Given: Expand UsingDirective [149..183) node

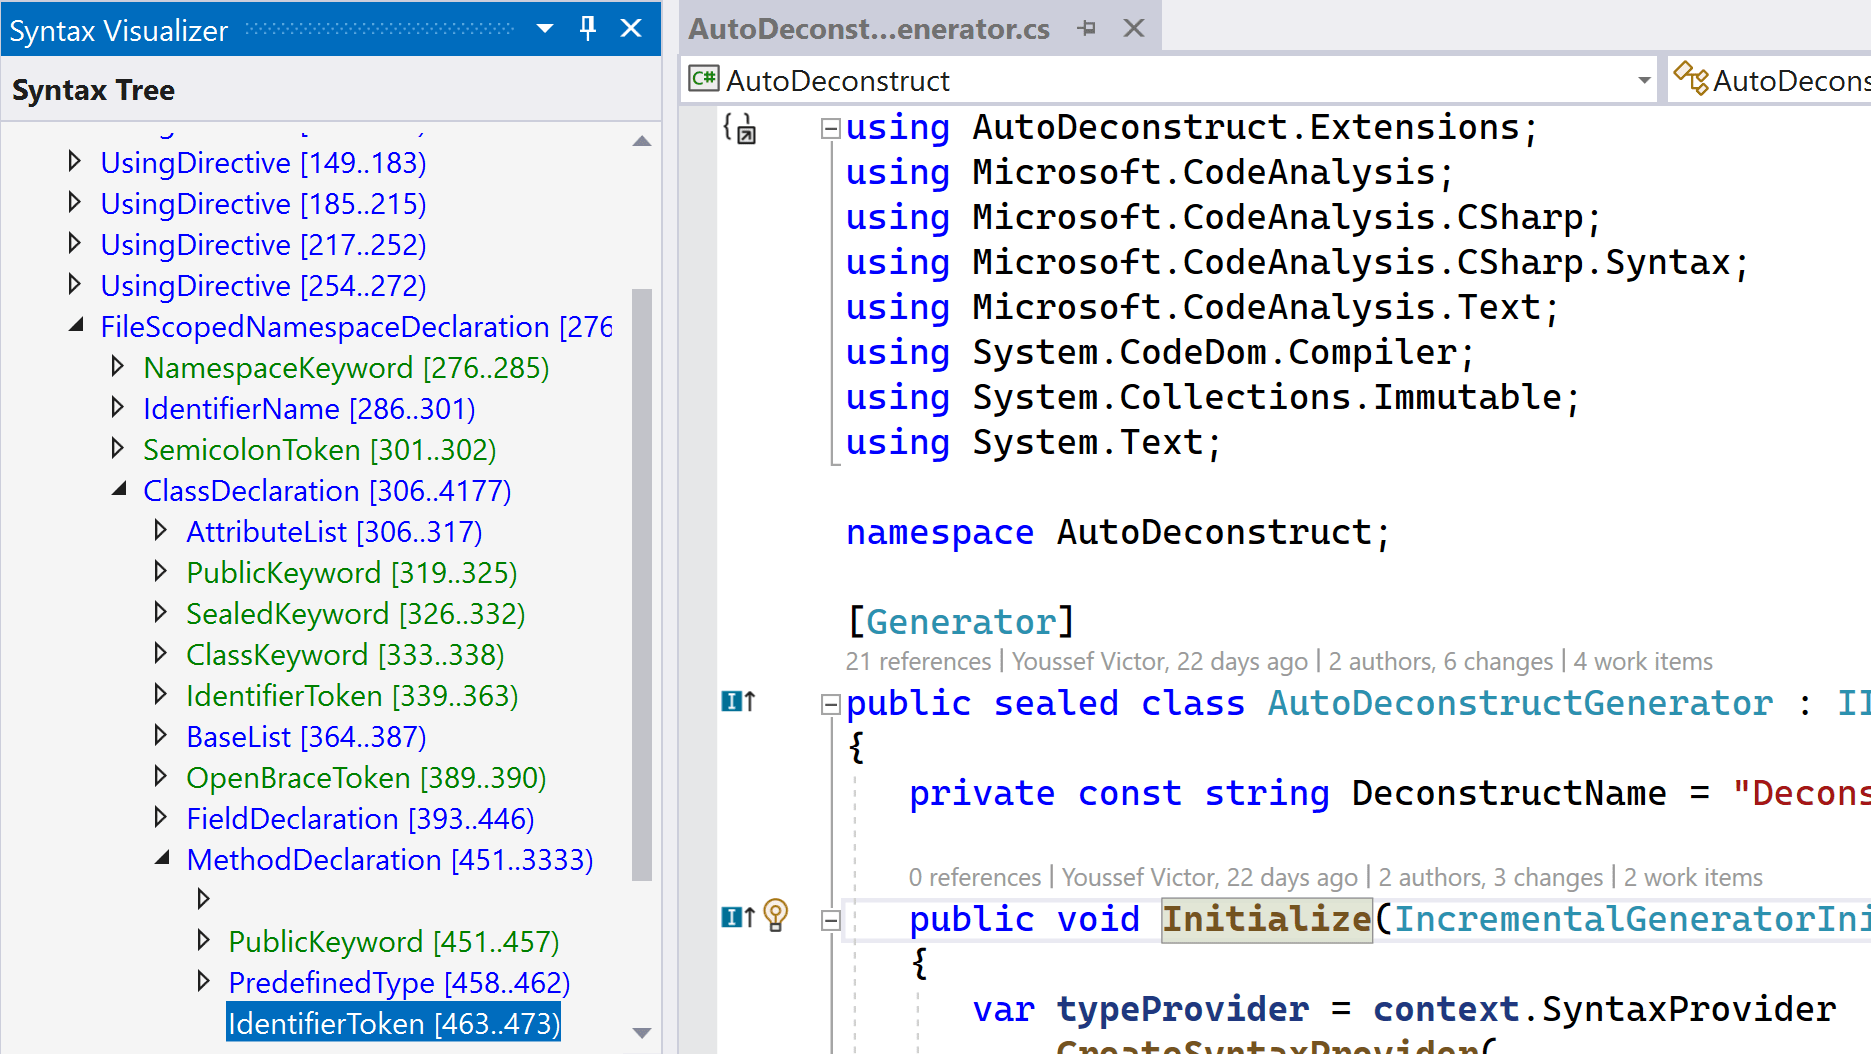Looking at the screenshot, I should [x=74, y=161].
